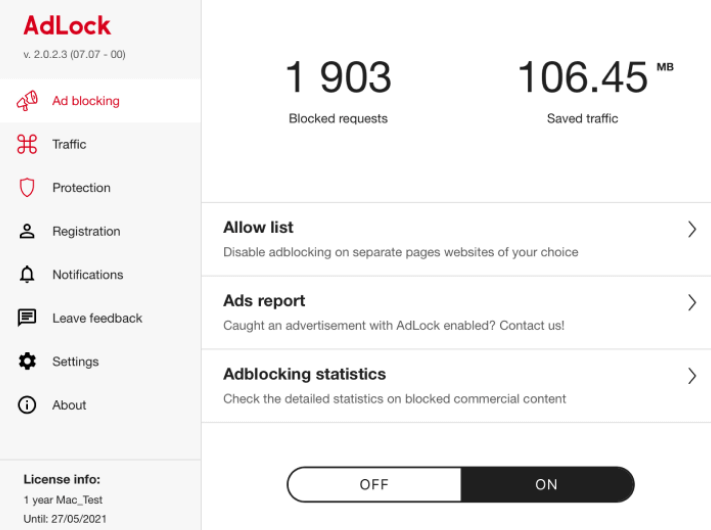Click the Ad blocking megaphone icon
The height and width of the screenshot is (530, 711).
(27, 101)
